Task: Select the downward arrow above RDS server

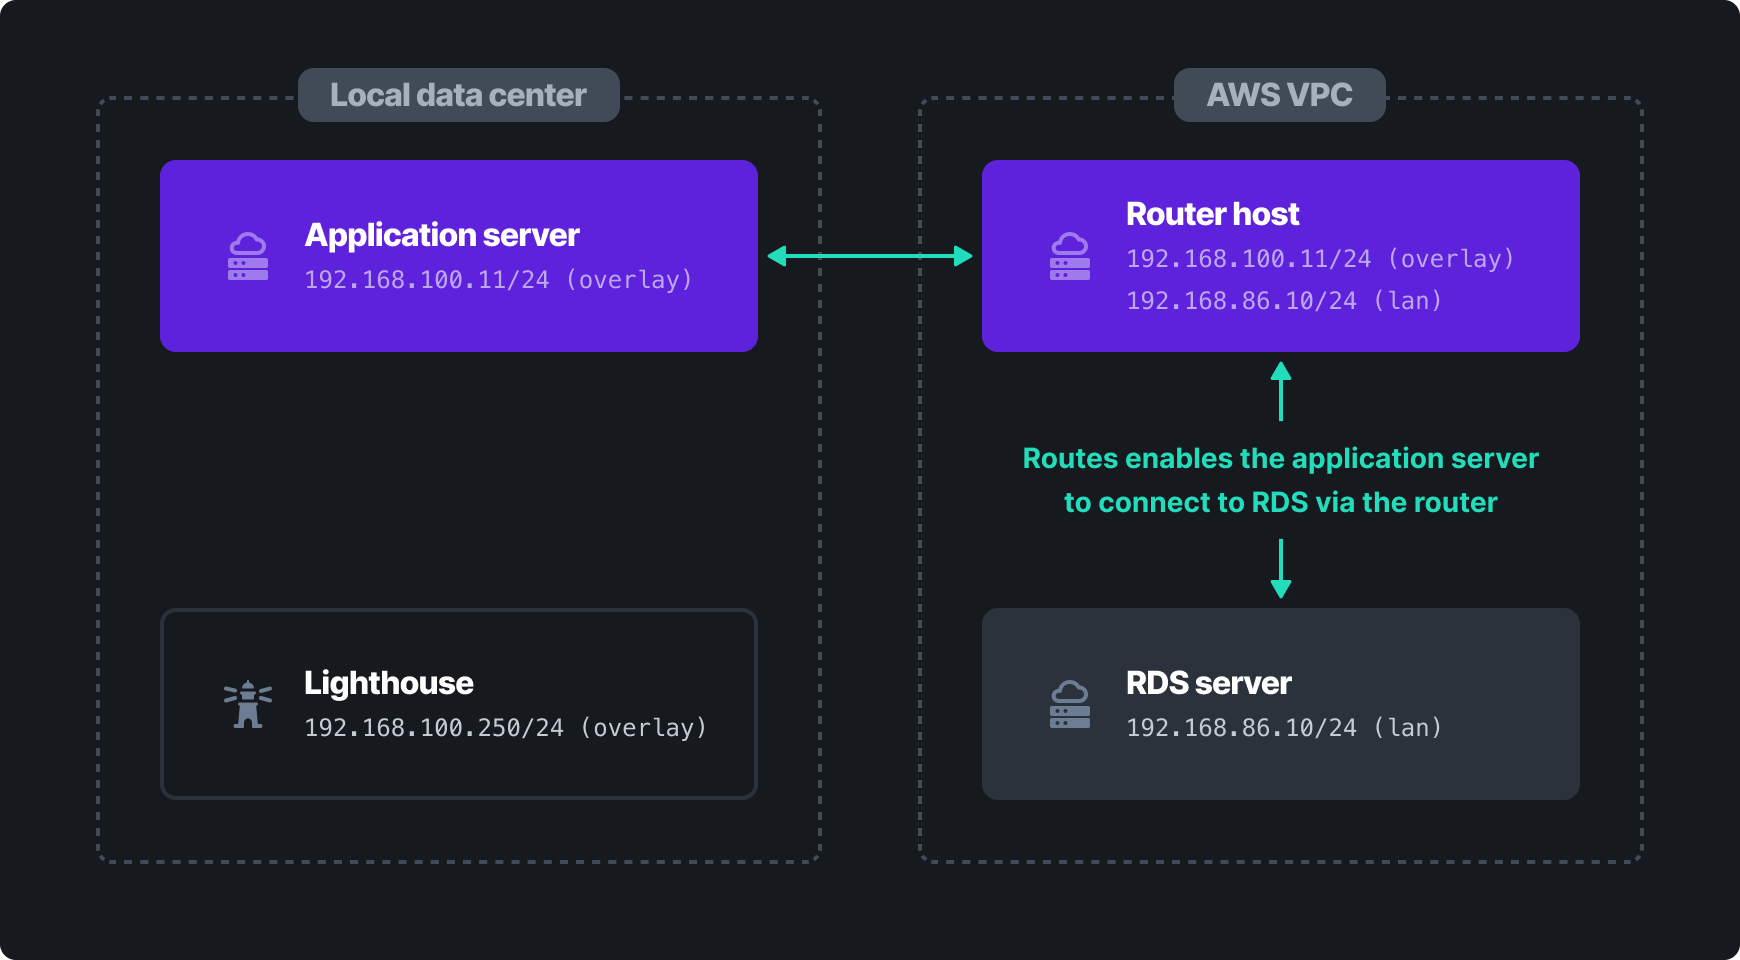Action: [x=1281, y=568]
